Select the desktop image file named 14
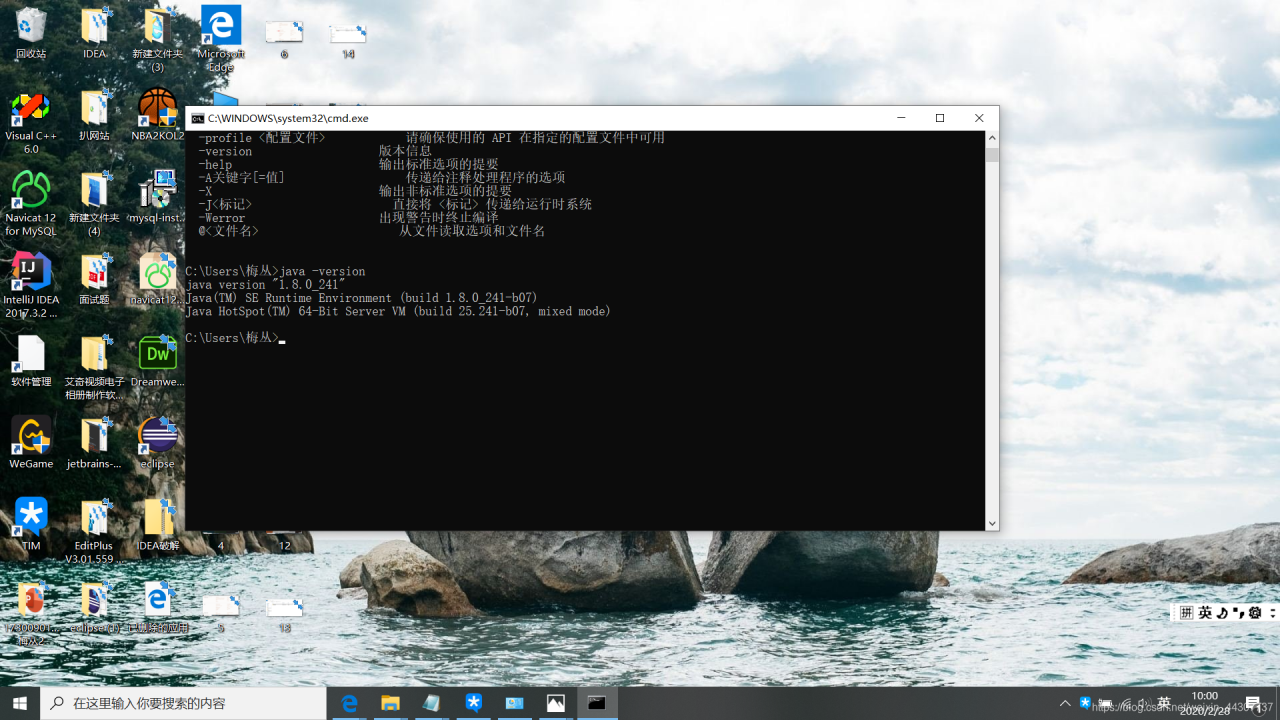1280x720 pixels. tap(348, 40)
